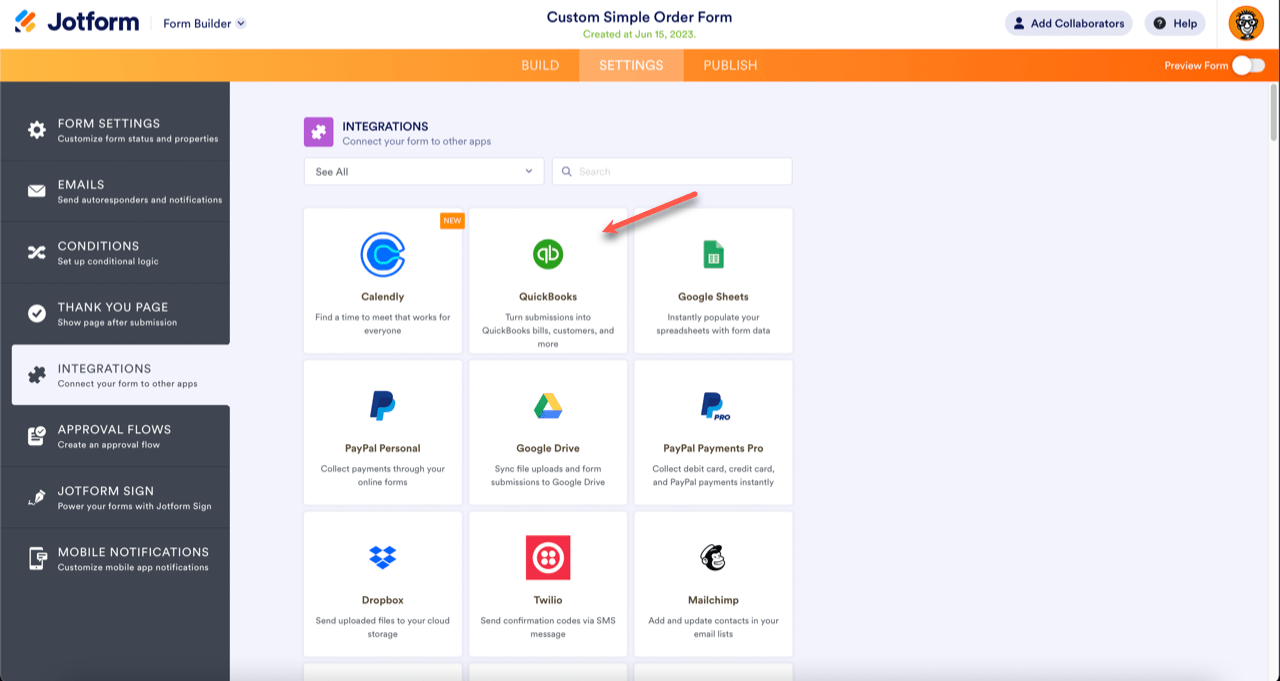Image resolution: width=1280 pixels, height=681 pixels.
Task: Click 'Created at Jun 15, 2023.' text
Action: (639, 34)
